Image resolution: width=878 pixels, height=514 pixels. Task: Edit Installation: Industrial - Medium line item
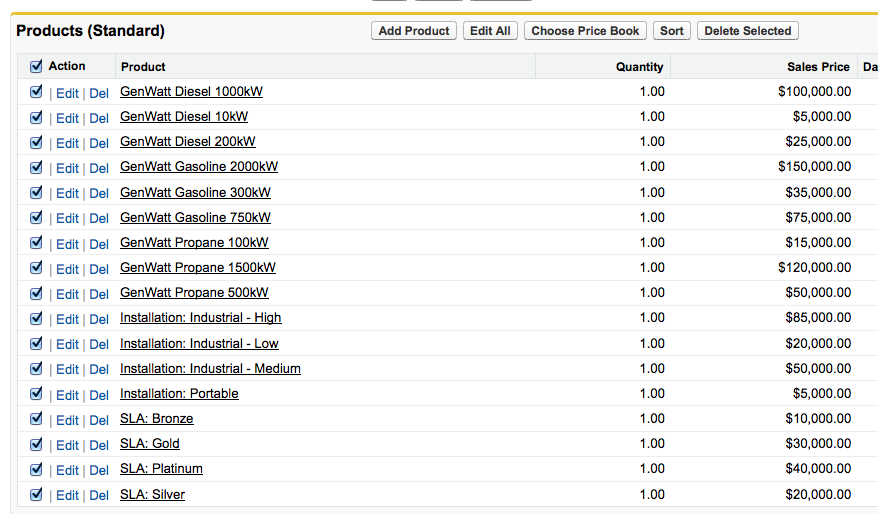point(67,370)
